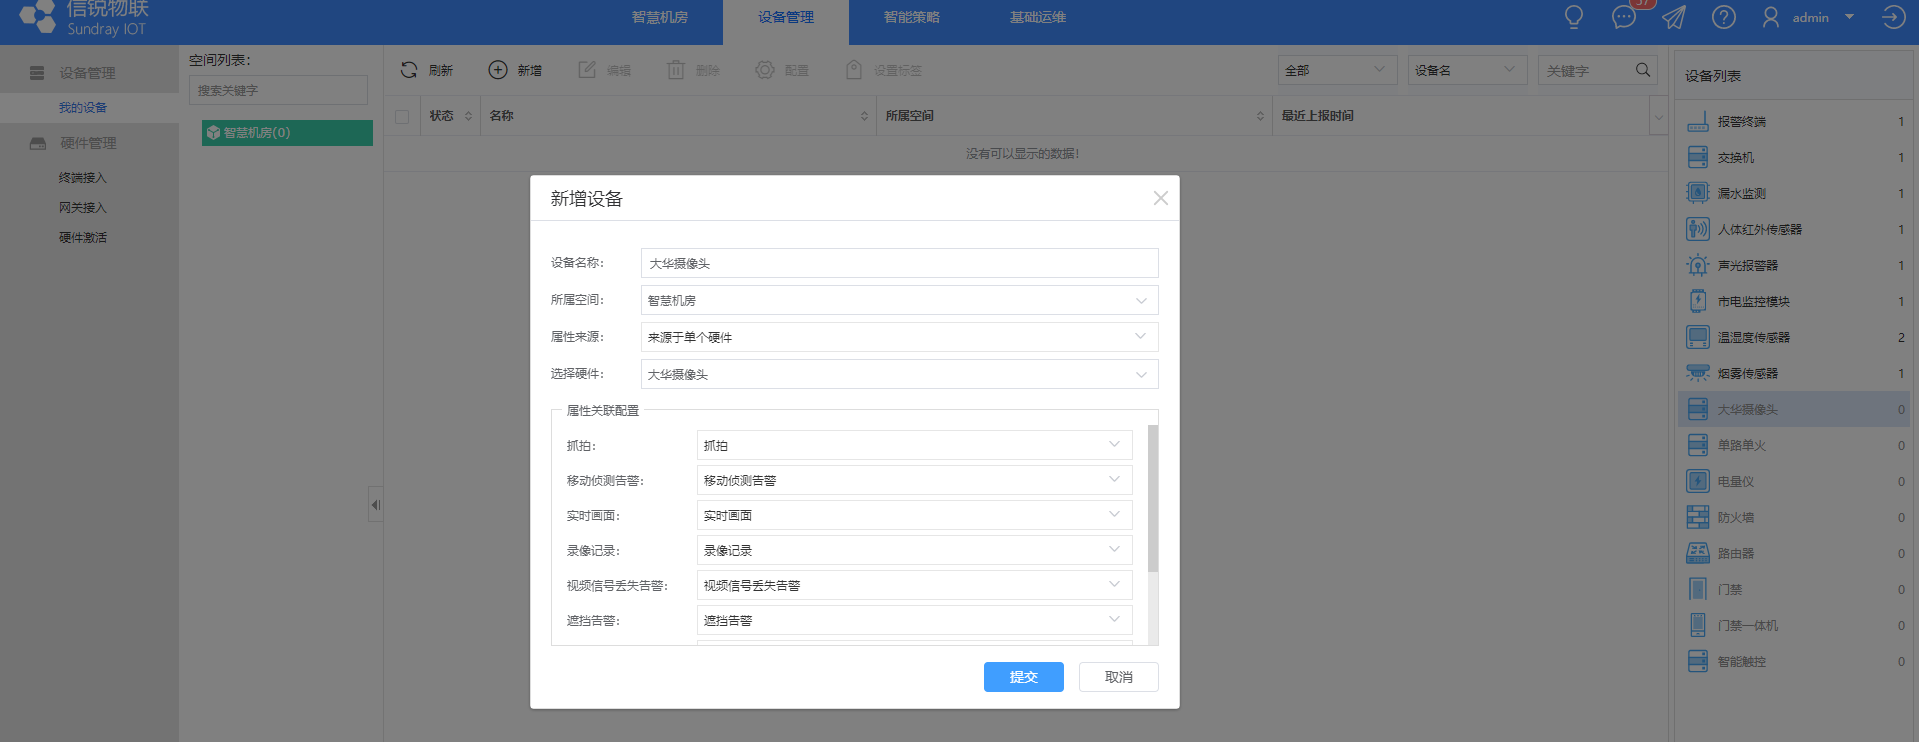Open 网关接入 in sidebar
The width and height of the screenshot is (1919, 742).
click(x=83, y=208)
